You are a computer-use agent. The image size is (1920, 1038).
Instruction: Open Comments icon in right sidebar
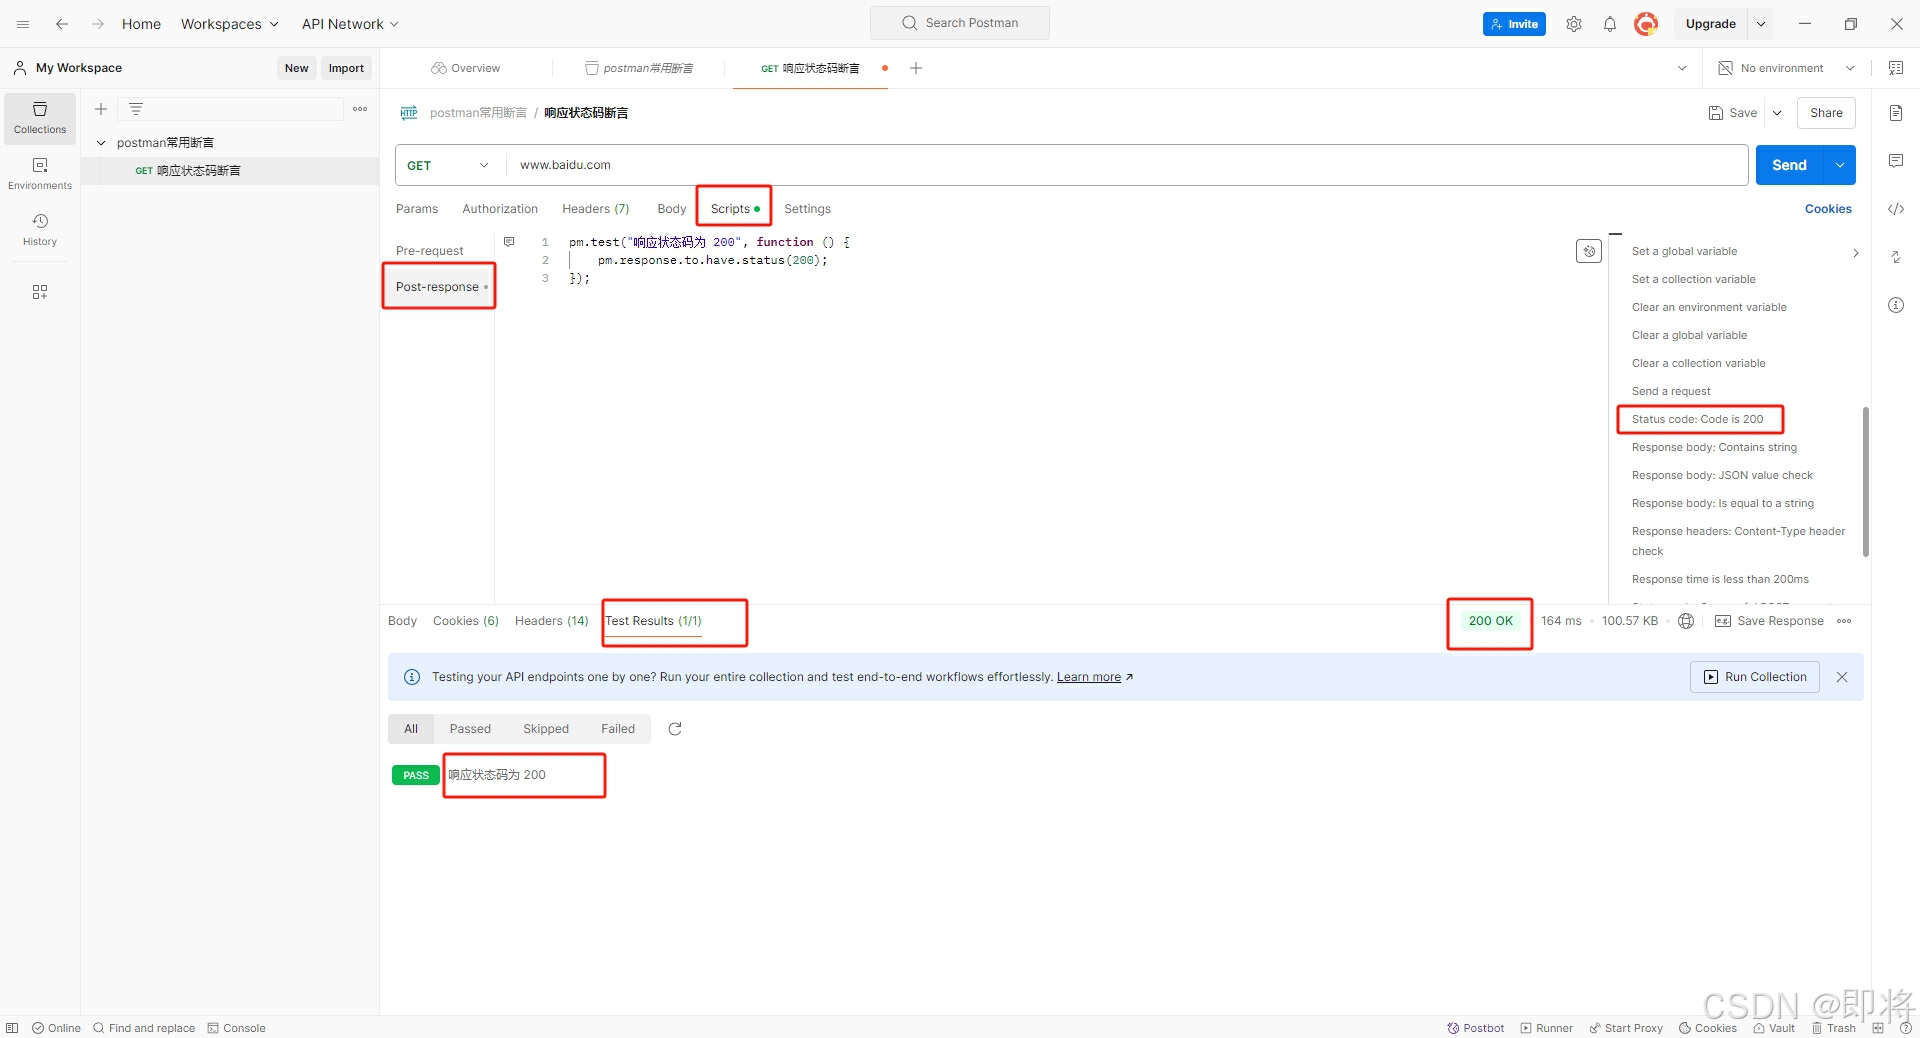[x=1896, y=161]
